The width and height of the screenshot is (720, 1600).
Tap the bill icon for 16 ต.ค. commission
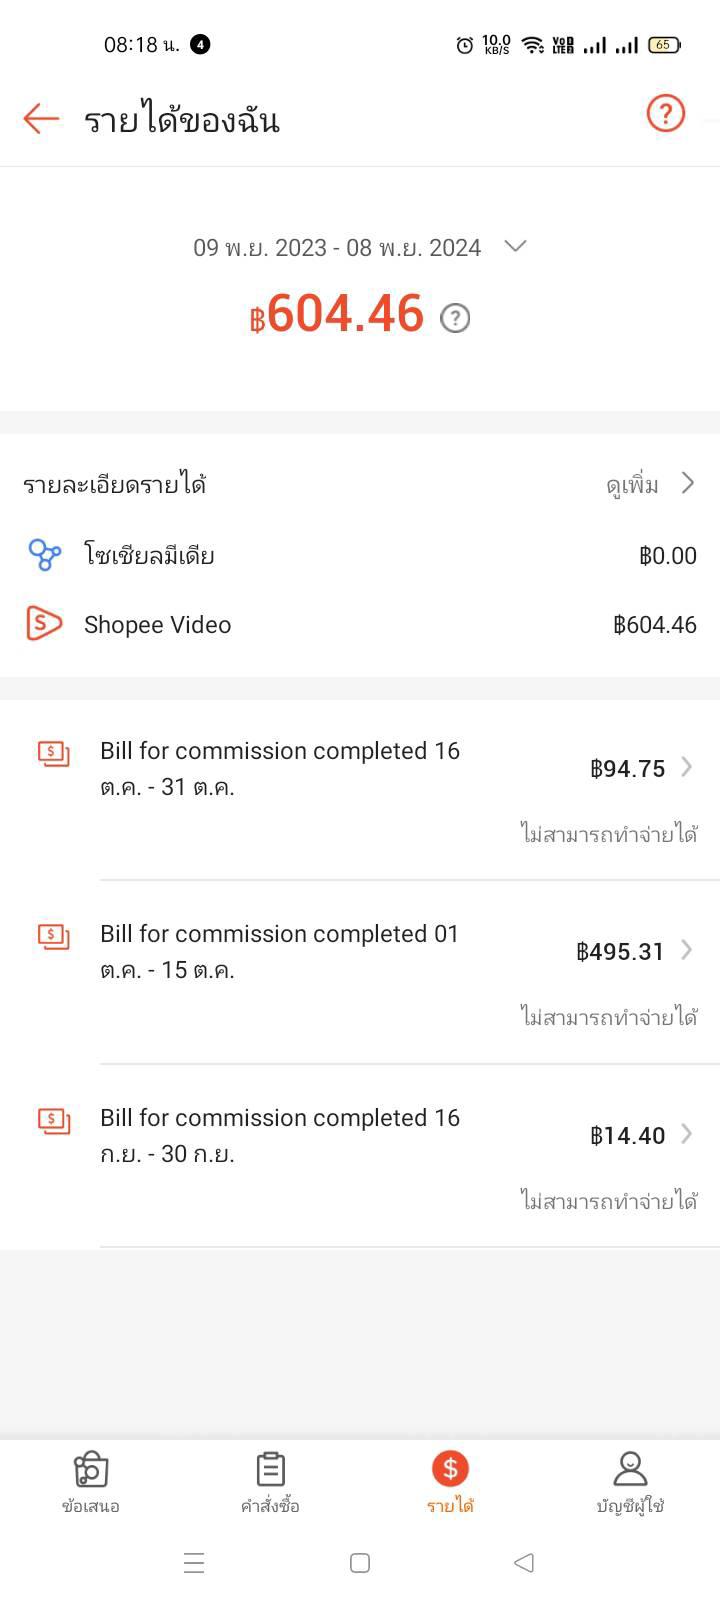(x=54, y=753)
